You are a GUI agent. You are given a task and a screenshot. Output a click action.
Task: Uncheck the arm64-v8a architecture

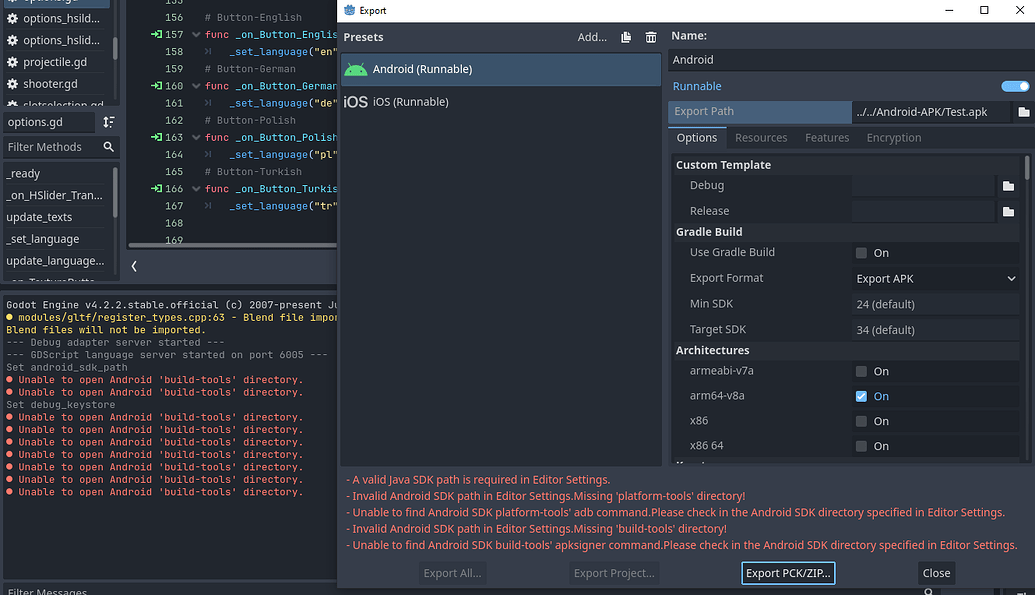click(861, 396)
